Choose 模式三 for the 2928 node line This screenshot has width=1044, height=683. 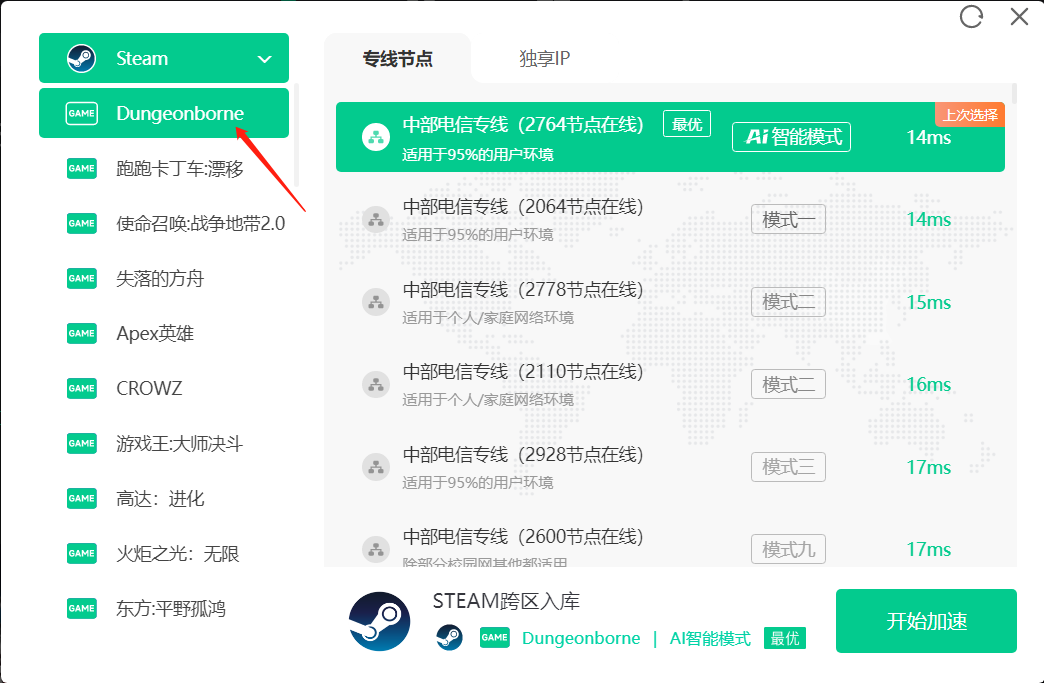pyautogui.click(x=788, y=466)
